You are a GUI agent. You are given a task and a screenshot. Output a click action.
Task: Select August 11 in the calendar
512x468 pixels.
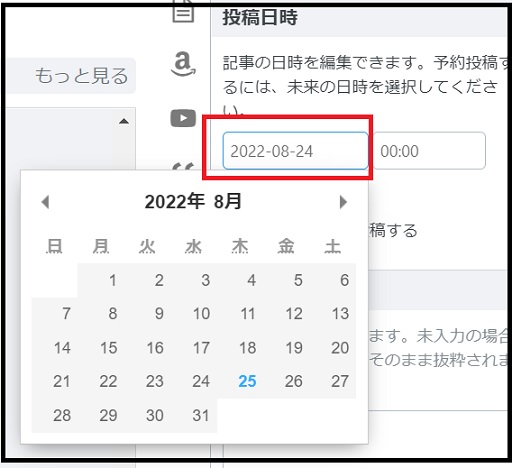tap(240, 314)
